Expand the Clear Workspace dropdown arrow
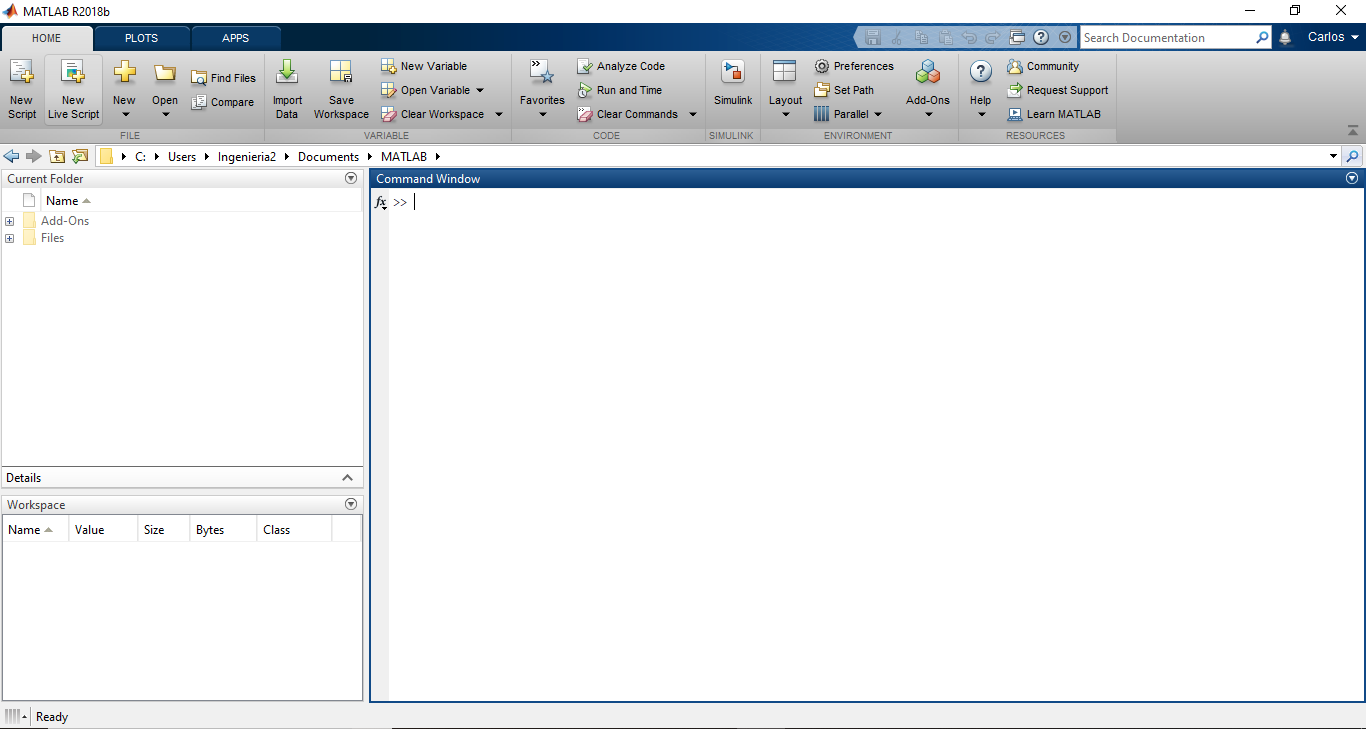Image resolution: width=1366 pixels, height=729 pixels. click(x=499, y=114)
